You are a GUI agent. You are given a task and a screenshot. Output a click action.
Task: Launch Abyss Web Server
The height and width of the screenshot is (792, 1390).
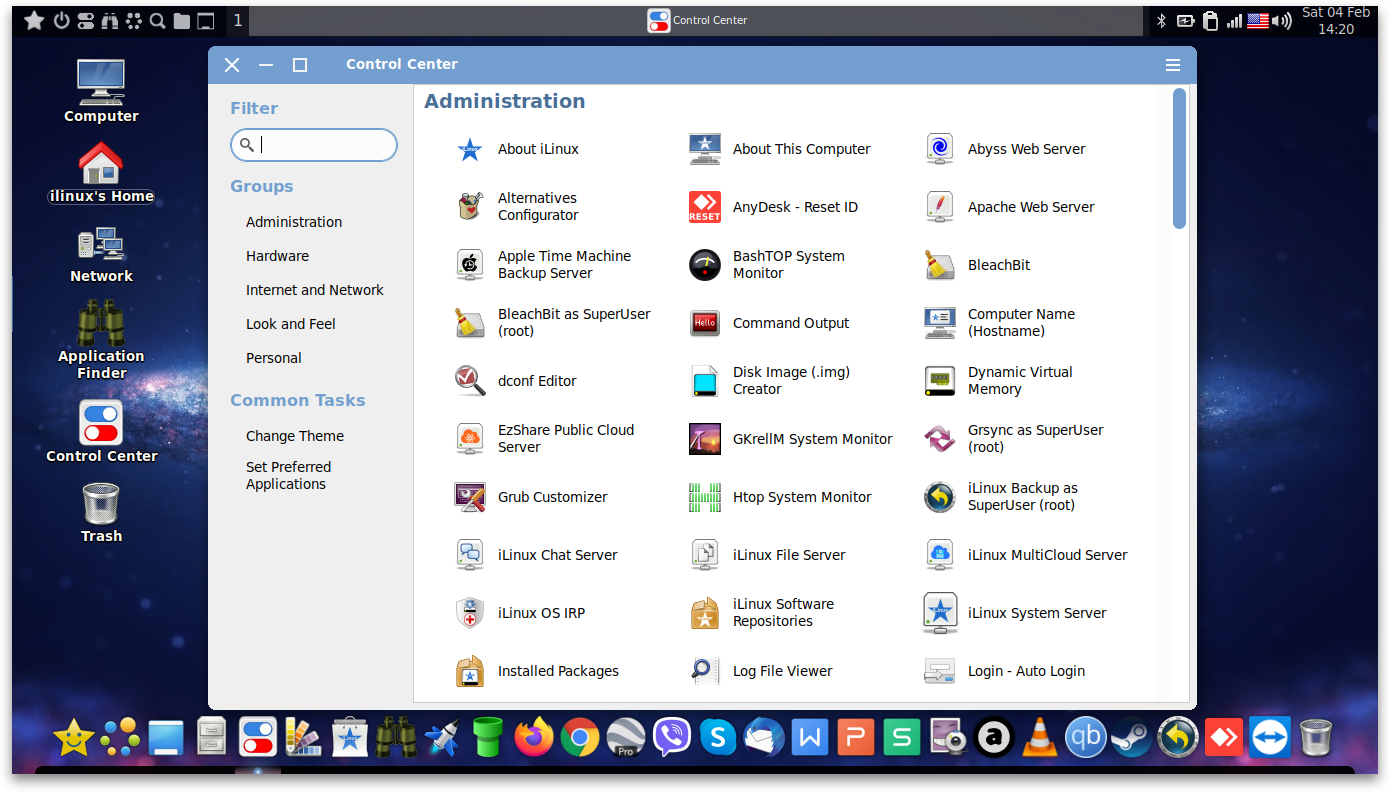click(x=1005, y=149)
